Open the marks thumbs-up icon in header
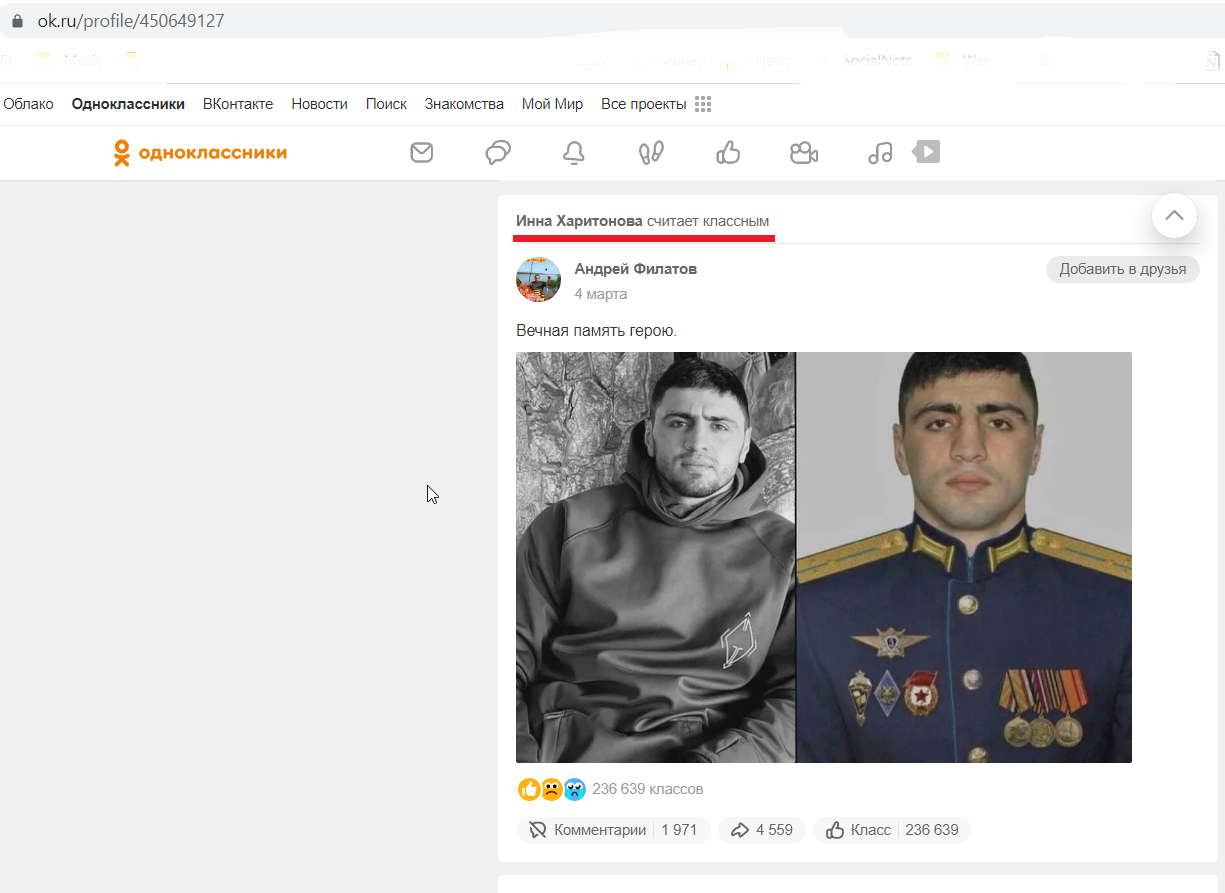This screenshot has width=1225, height=893. pos(728,153)
